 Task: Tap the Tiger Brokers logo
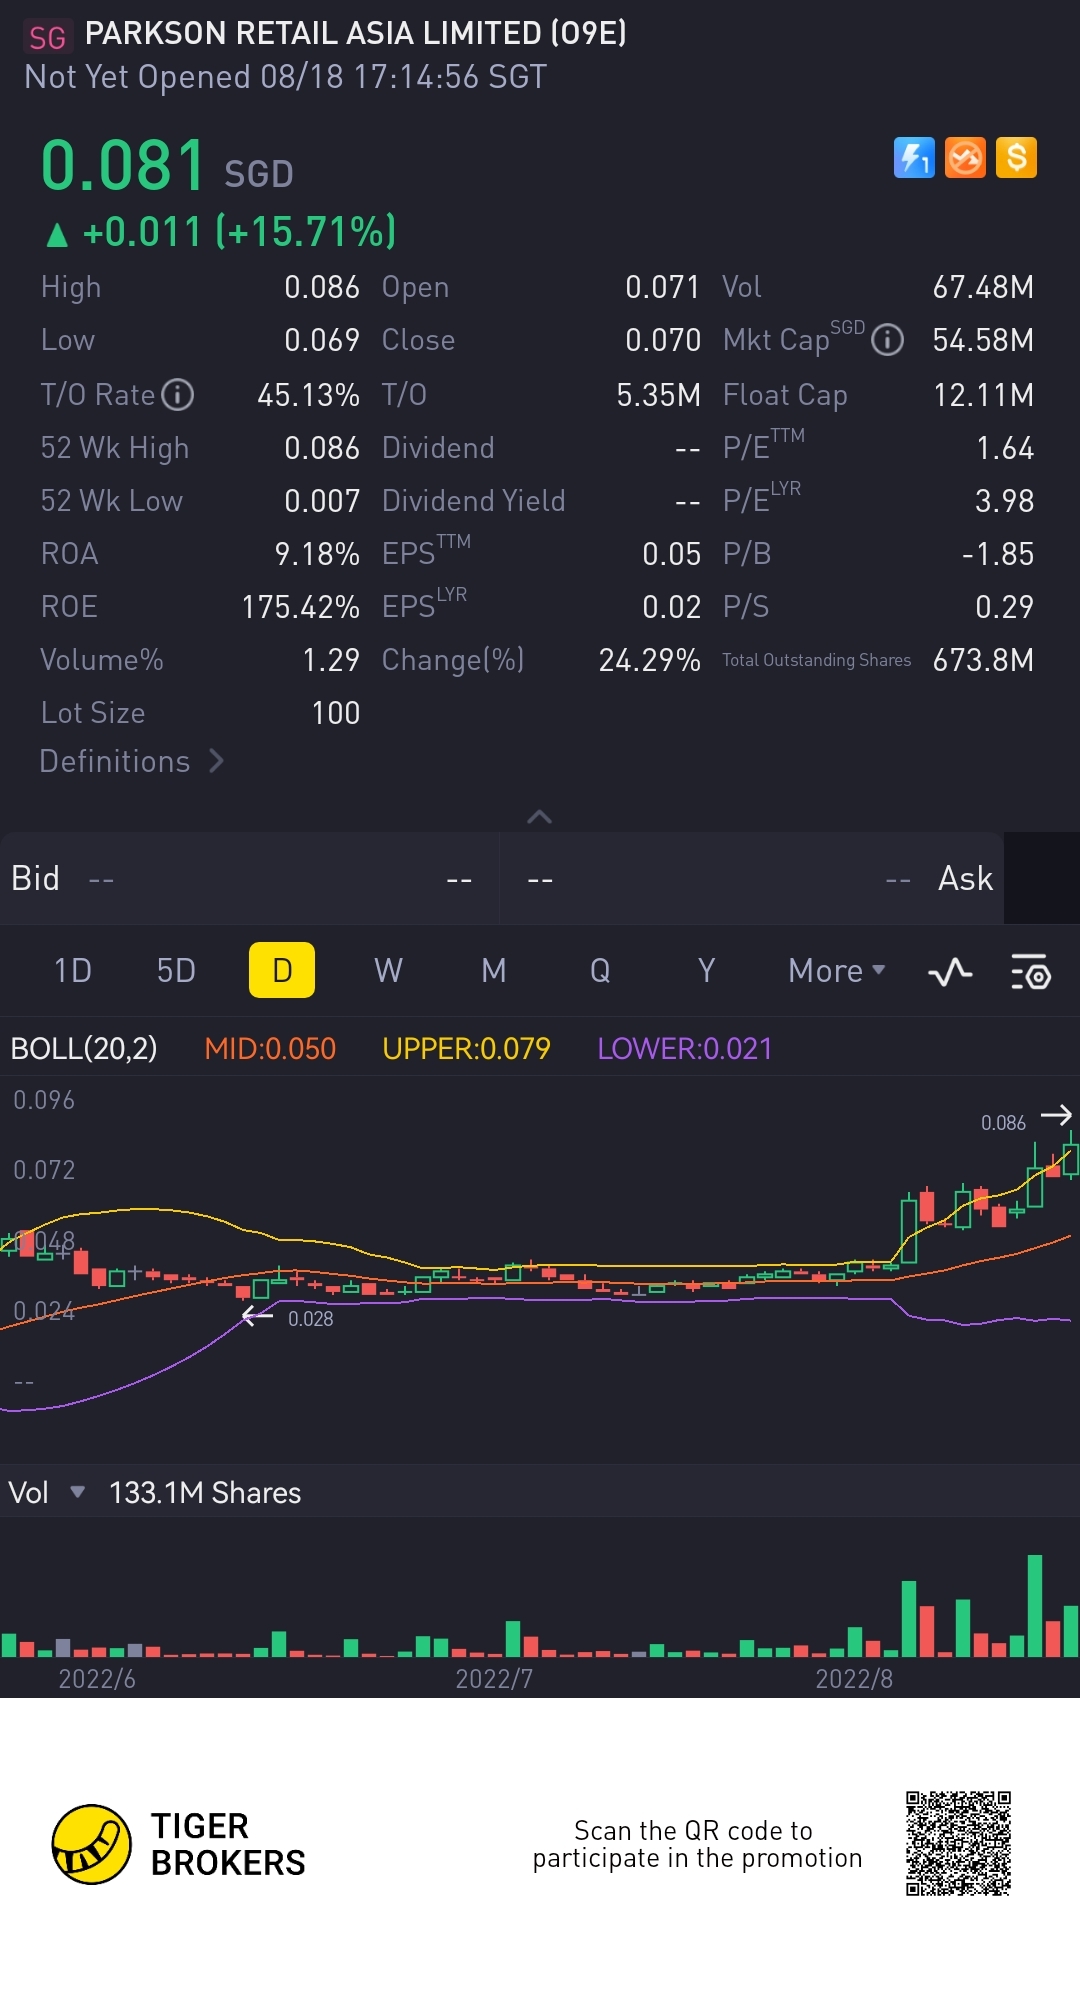[x=180, y=1844]
